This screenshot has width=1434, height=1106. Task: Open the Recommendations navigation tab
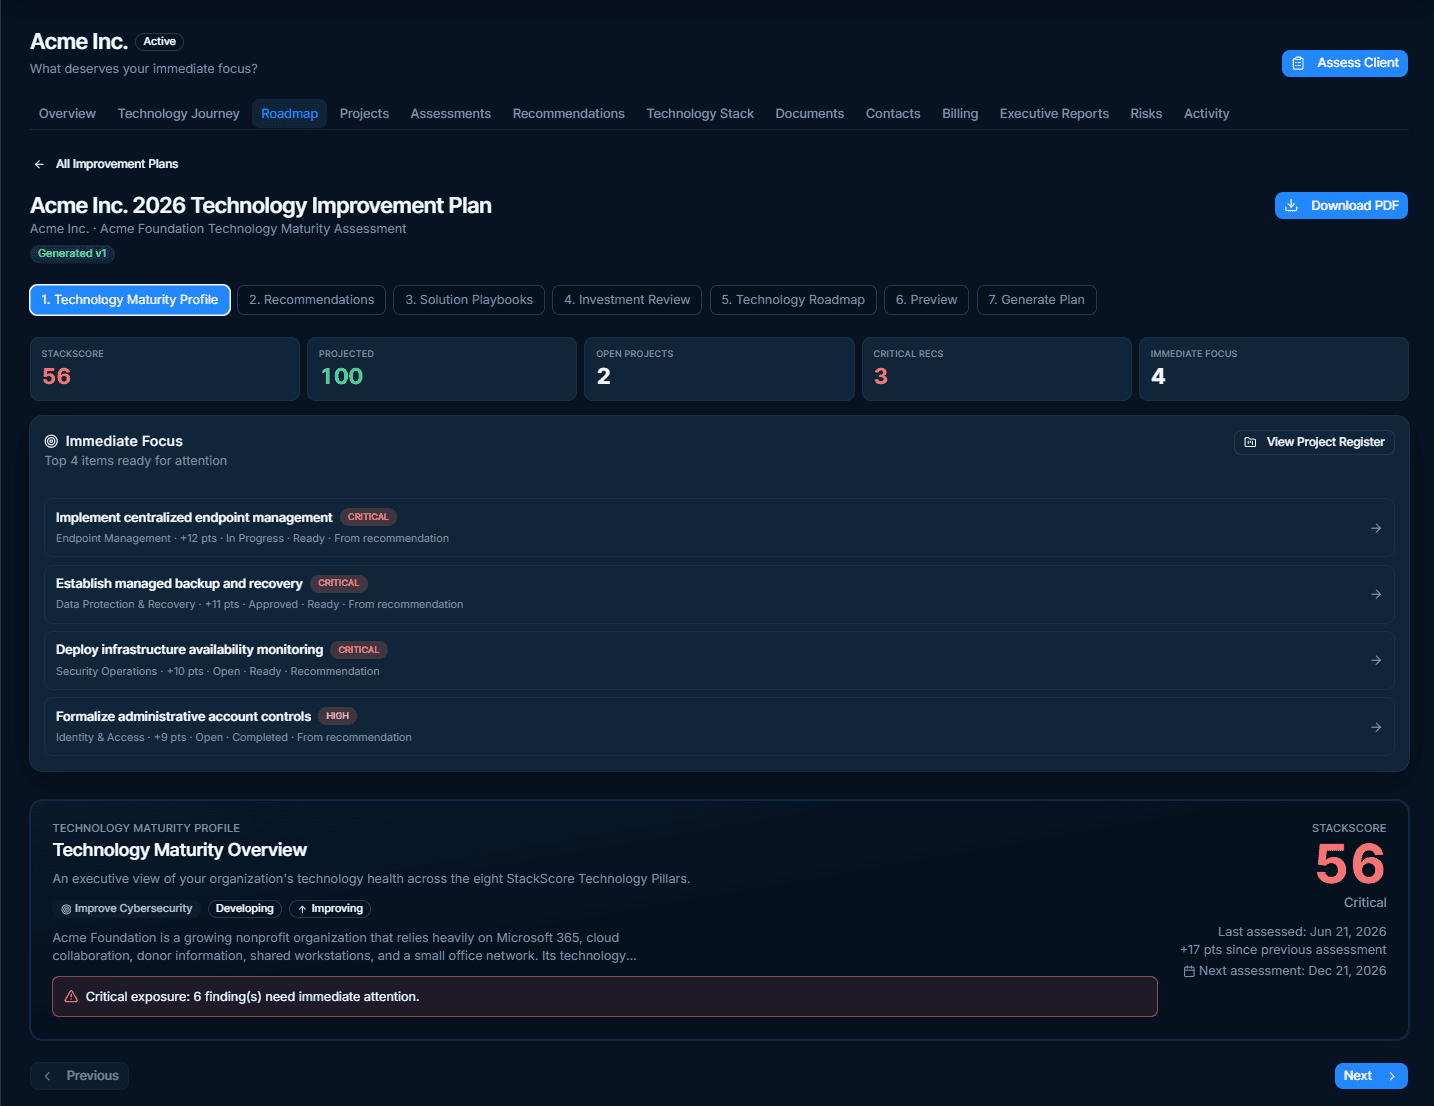[569, 114]
